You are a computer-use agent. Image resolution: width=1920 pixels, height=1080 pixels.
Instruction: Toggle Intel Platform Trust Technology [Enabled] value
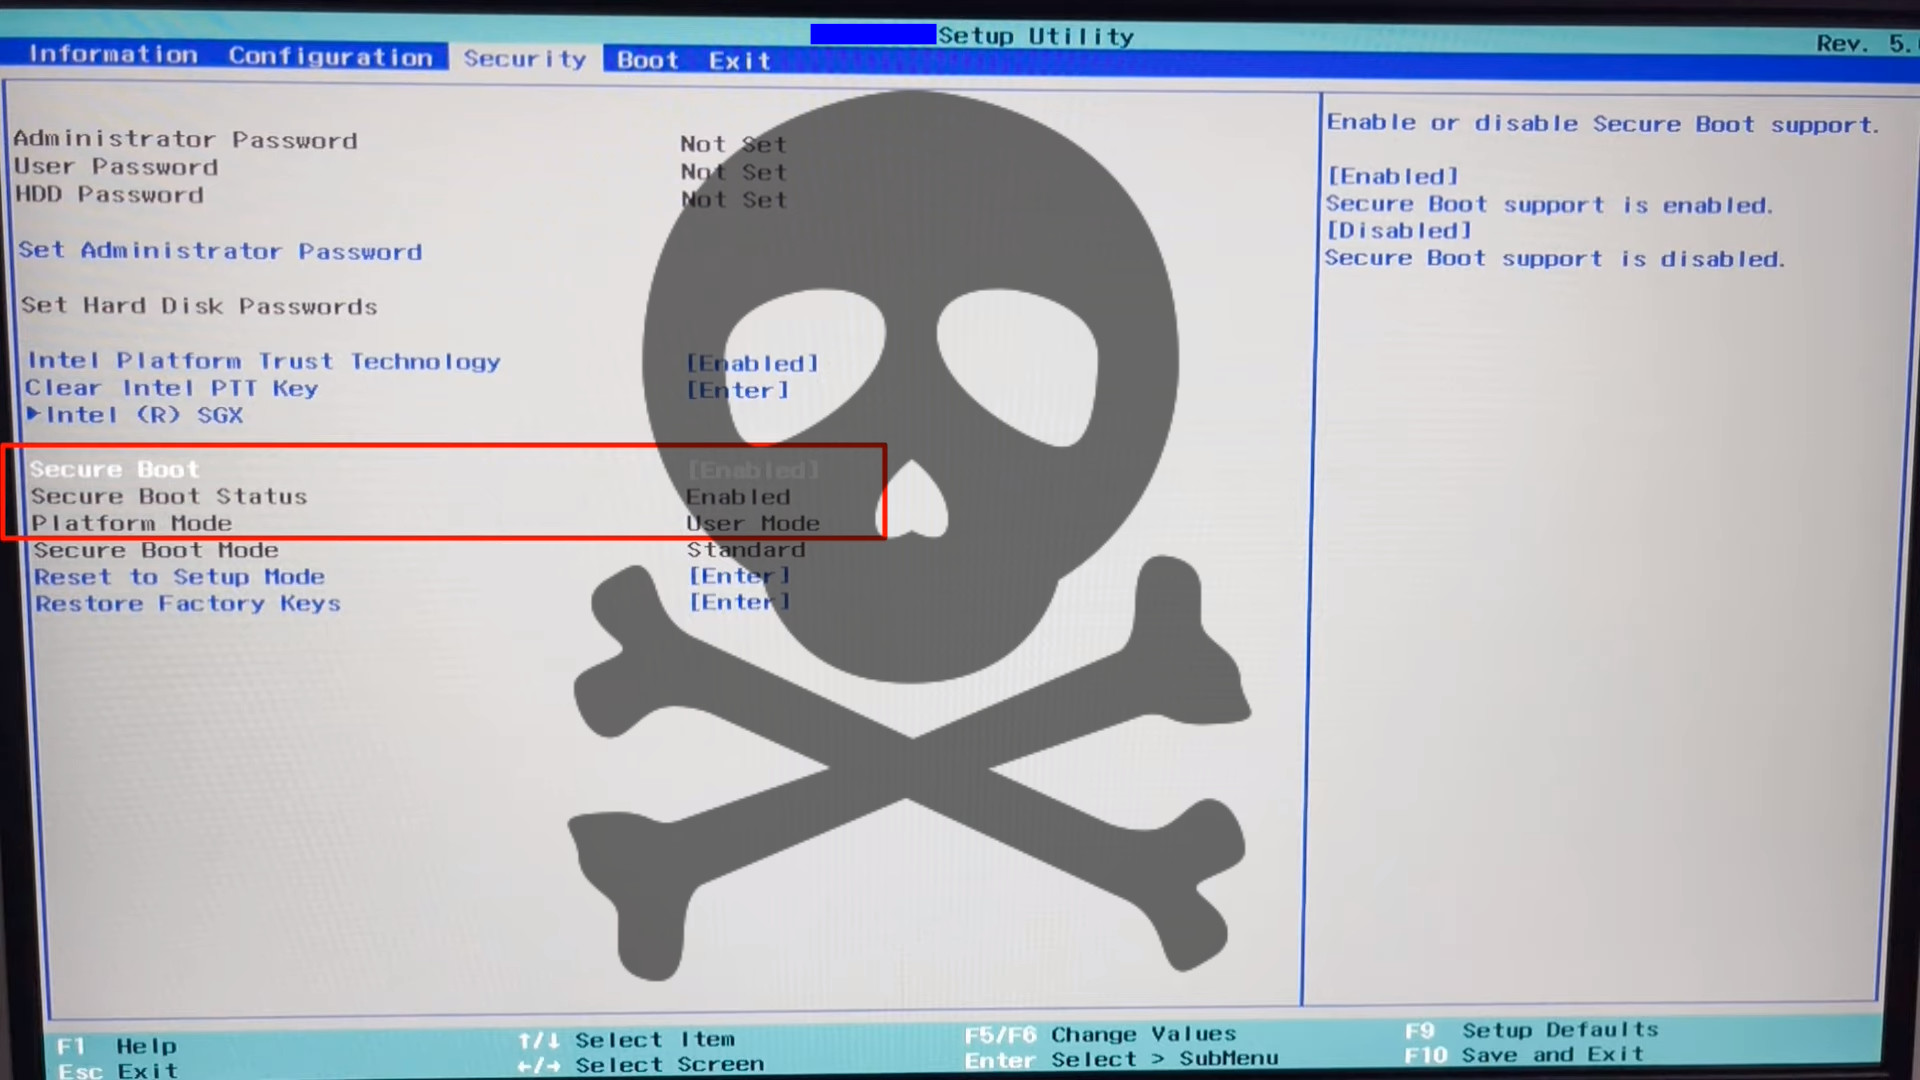(752, 363)
